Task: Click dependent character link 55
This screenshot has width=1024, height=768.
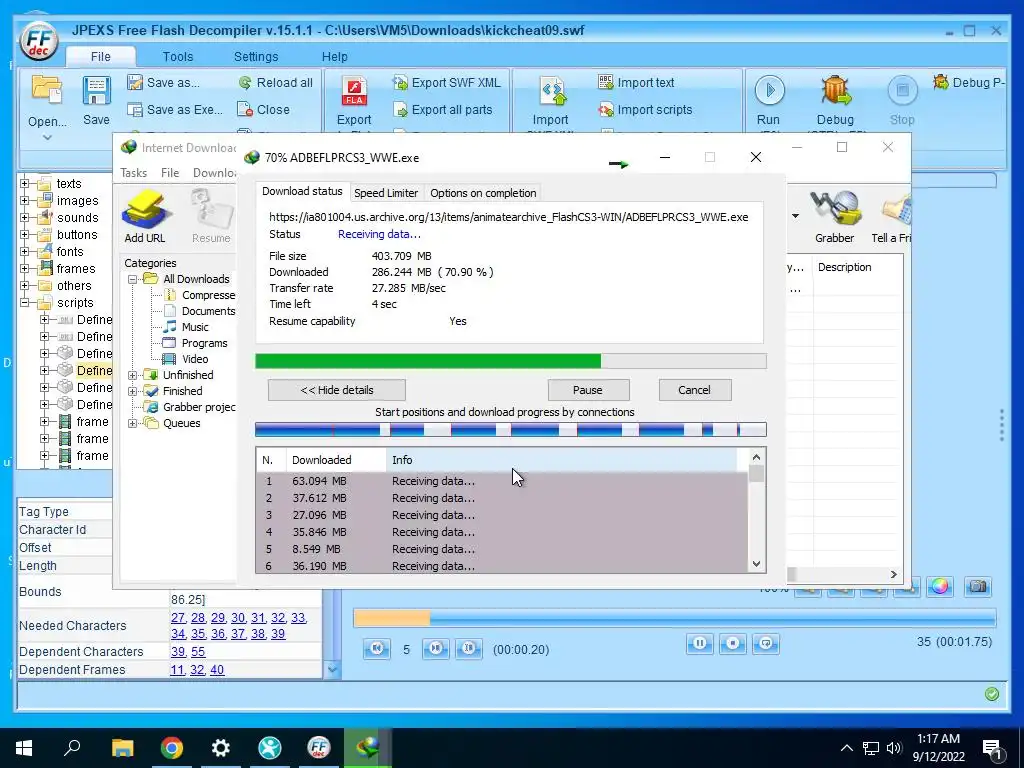Action: (198, 651)
